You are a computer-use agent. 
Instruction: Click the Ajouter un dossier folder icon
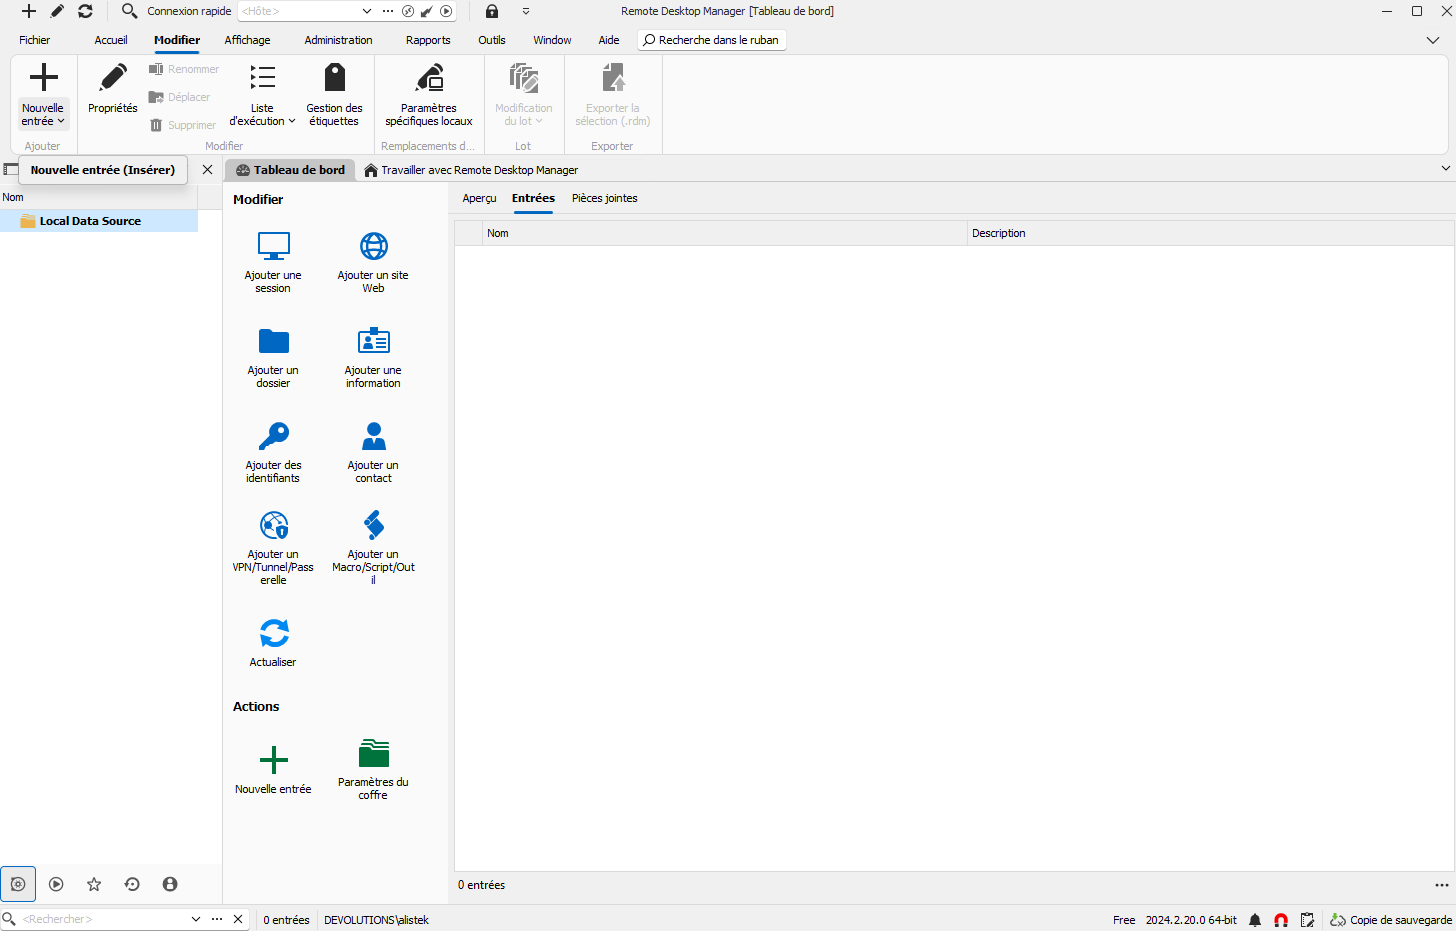tap(273, 341)
